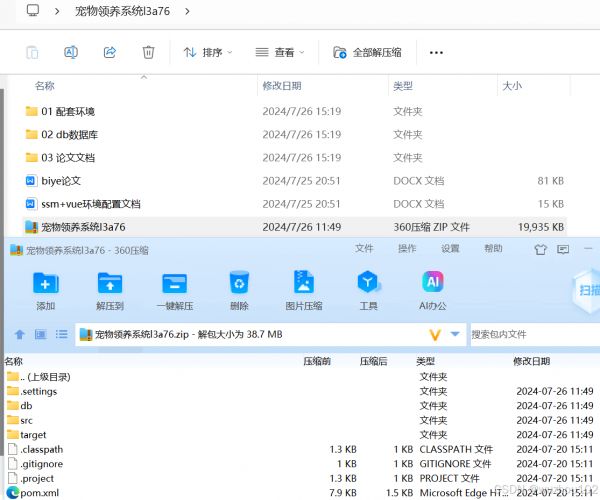Open the 排序 sort dropdown
The height and width of the screenshot is (500, 600).
[207, 52]
